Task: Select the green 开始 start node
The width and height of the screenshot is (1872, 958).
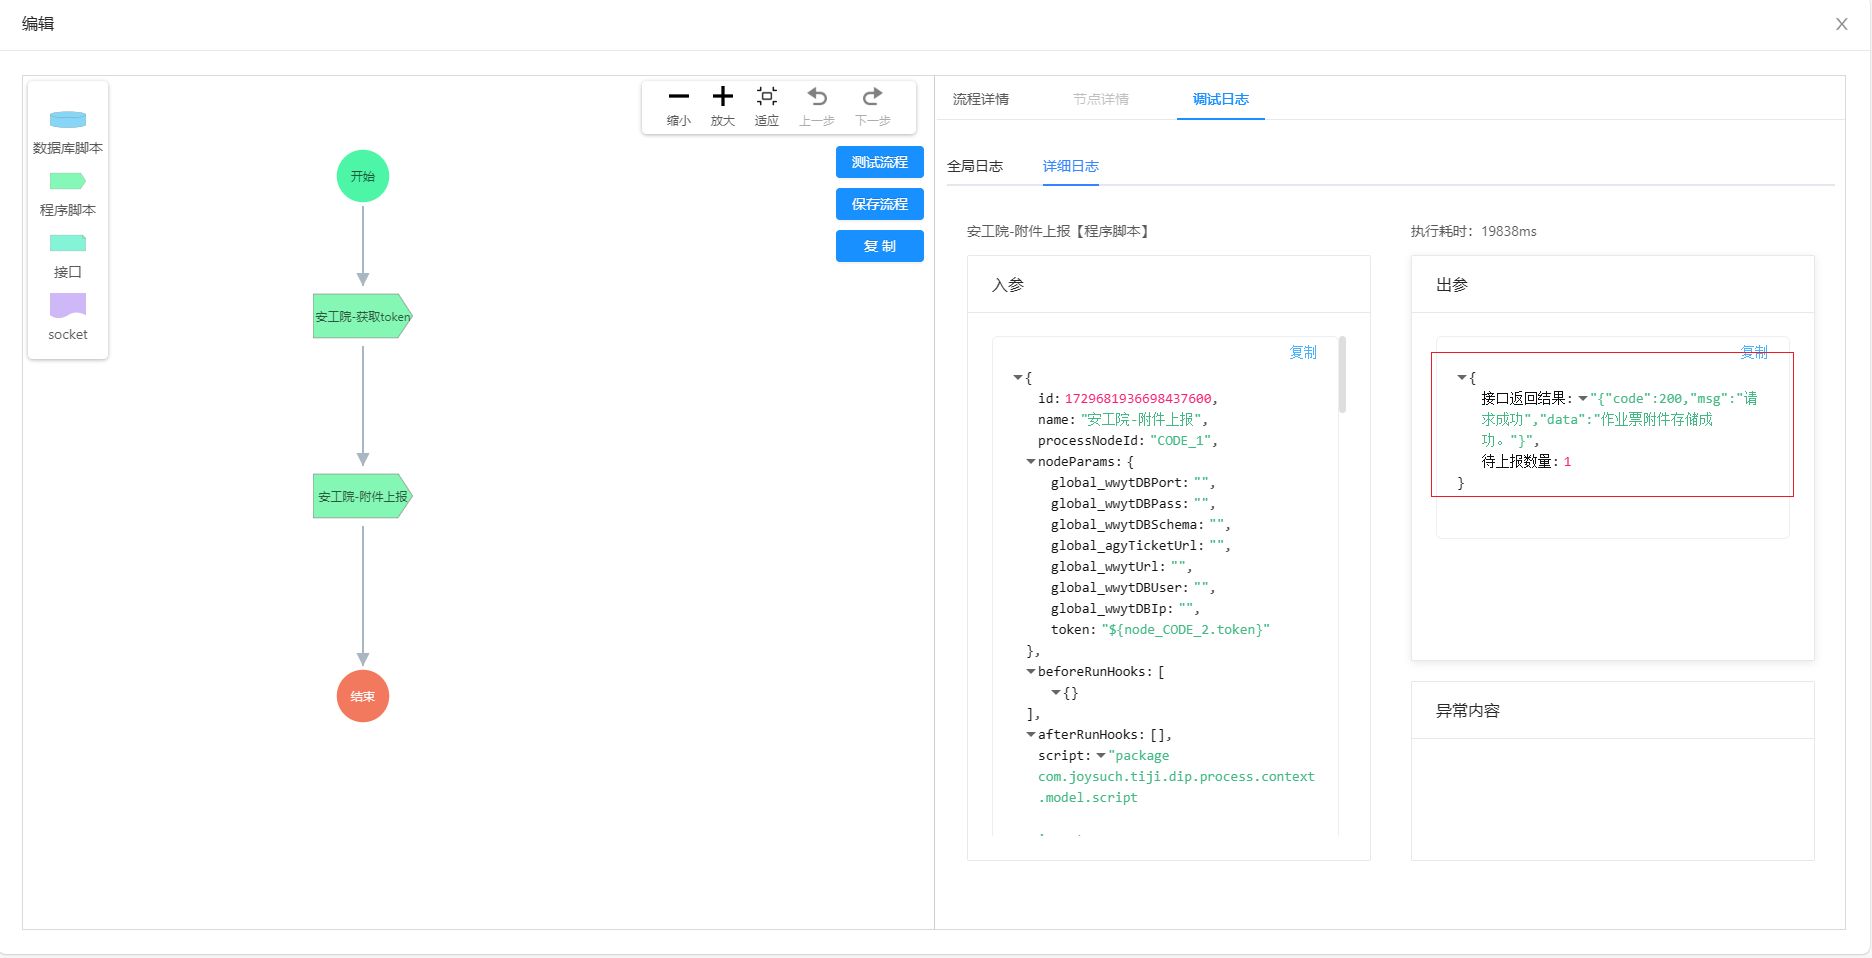Action: (x=363, y=176)
